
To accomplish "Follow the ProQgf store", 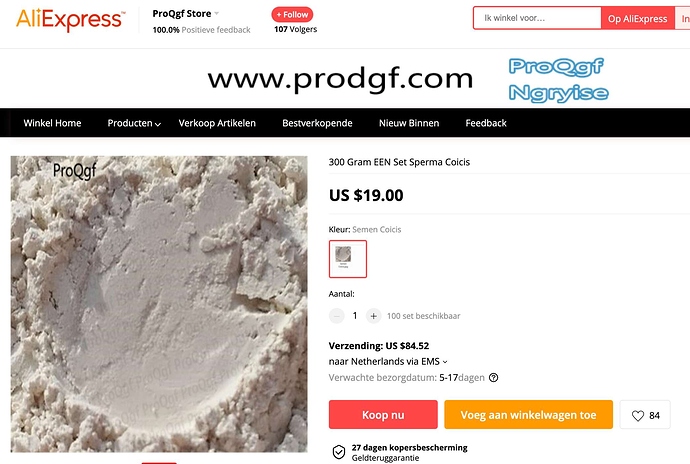I will pyautogui.click(x=292, y=15).
